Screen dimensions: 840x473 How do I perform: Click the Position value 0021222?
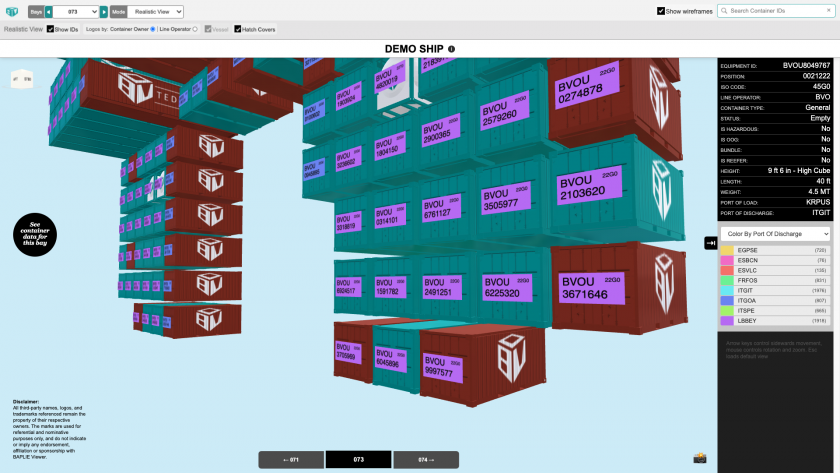tap(816, 76)
